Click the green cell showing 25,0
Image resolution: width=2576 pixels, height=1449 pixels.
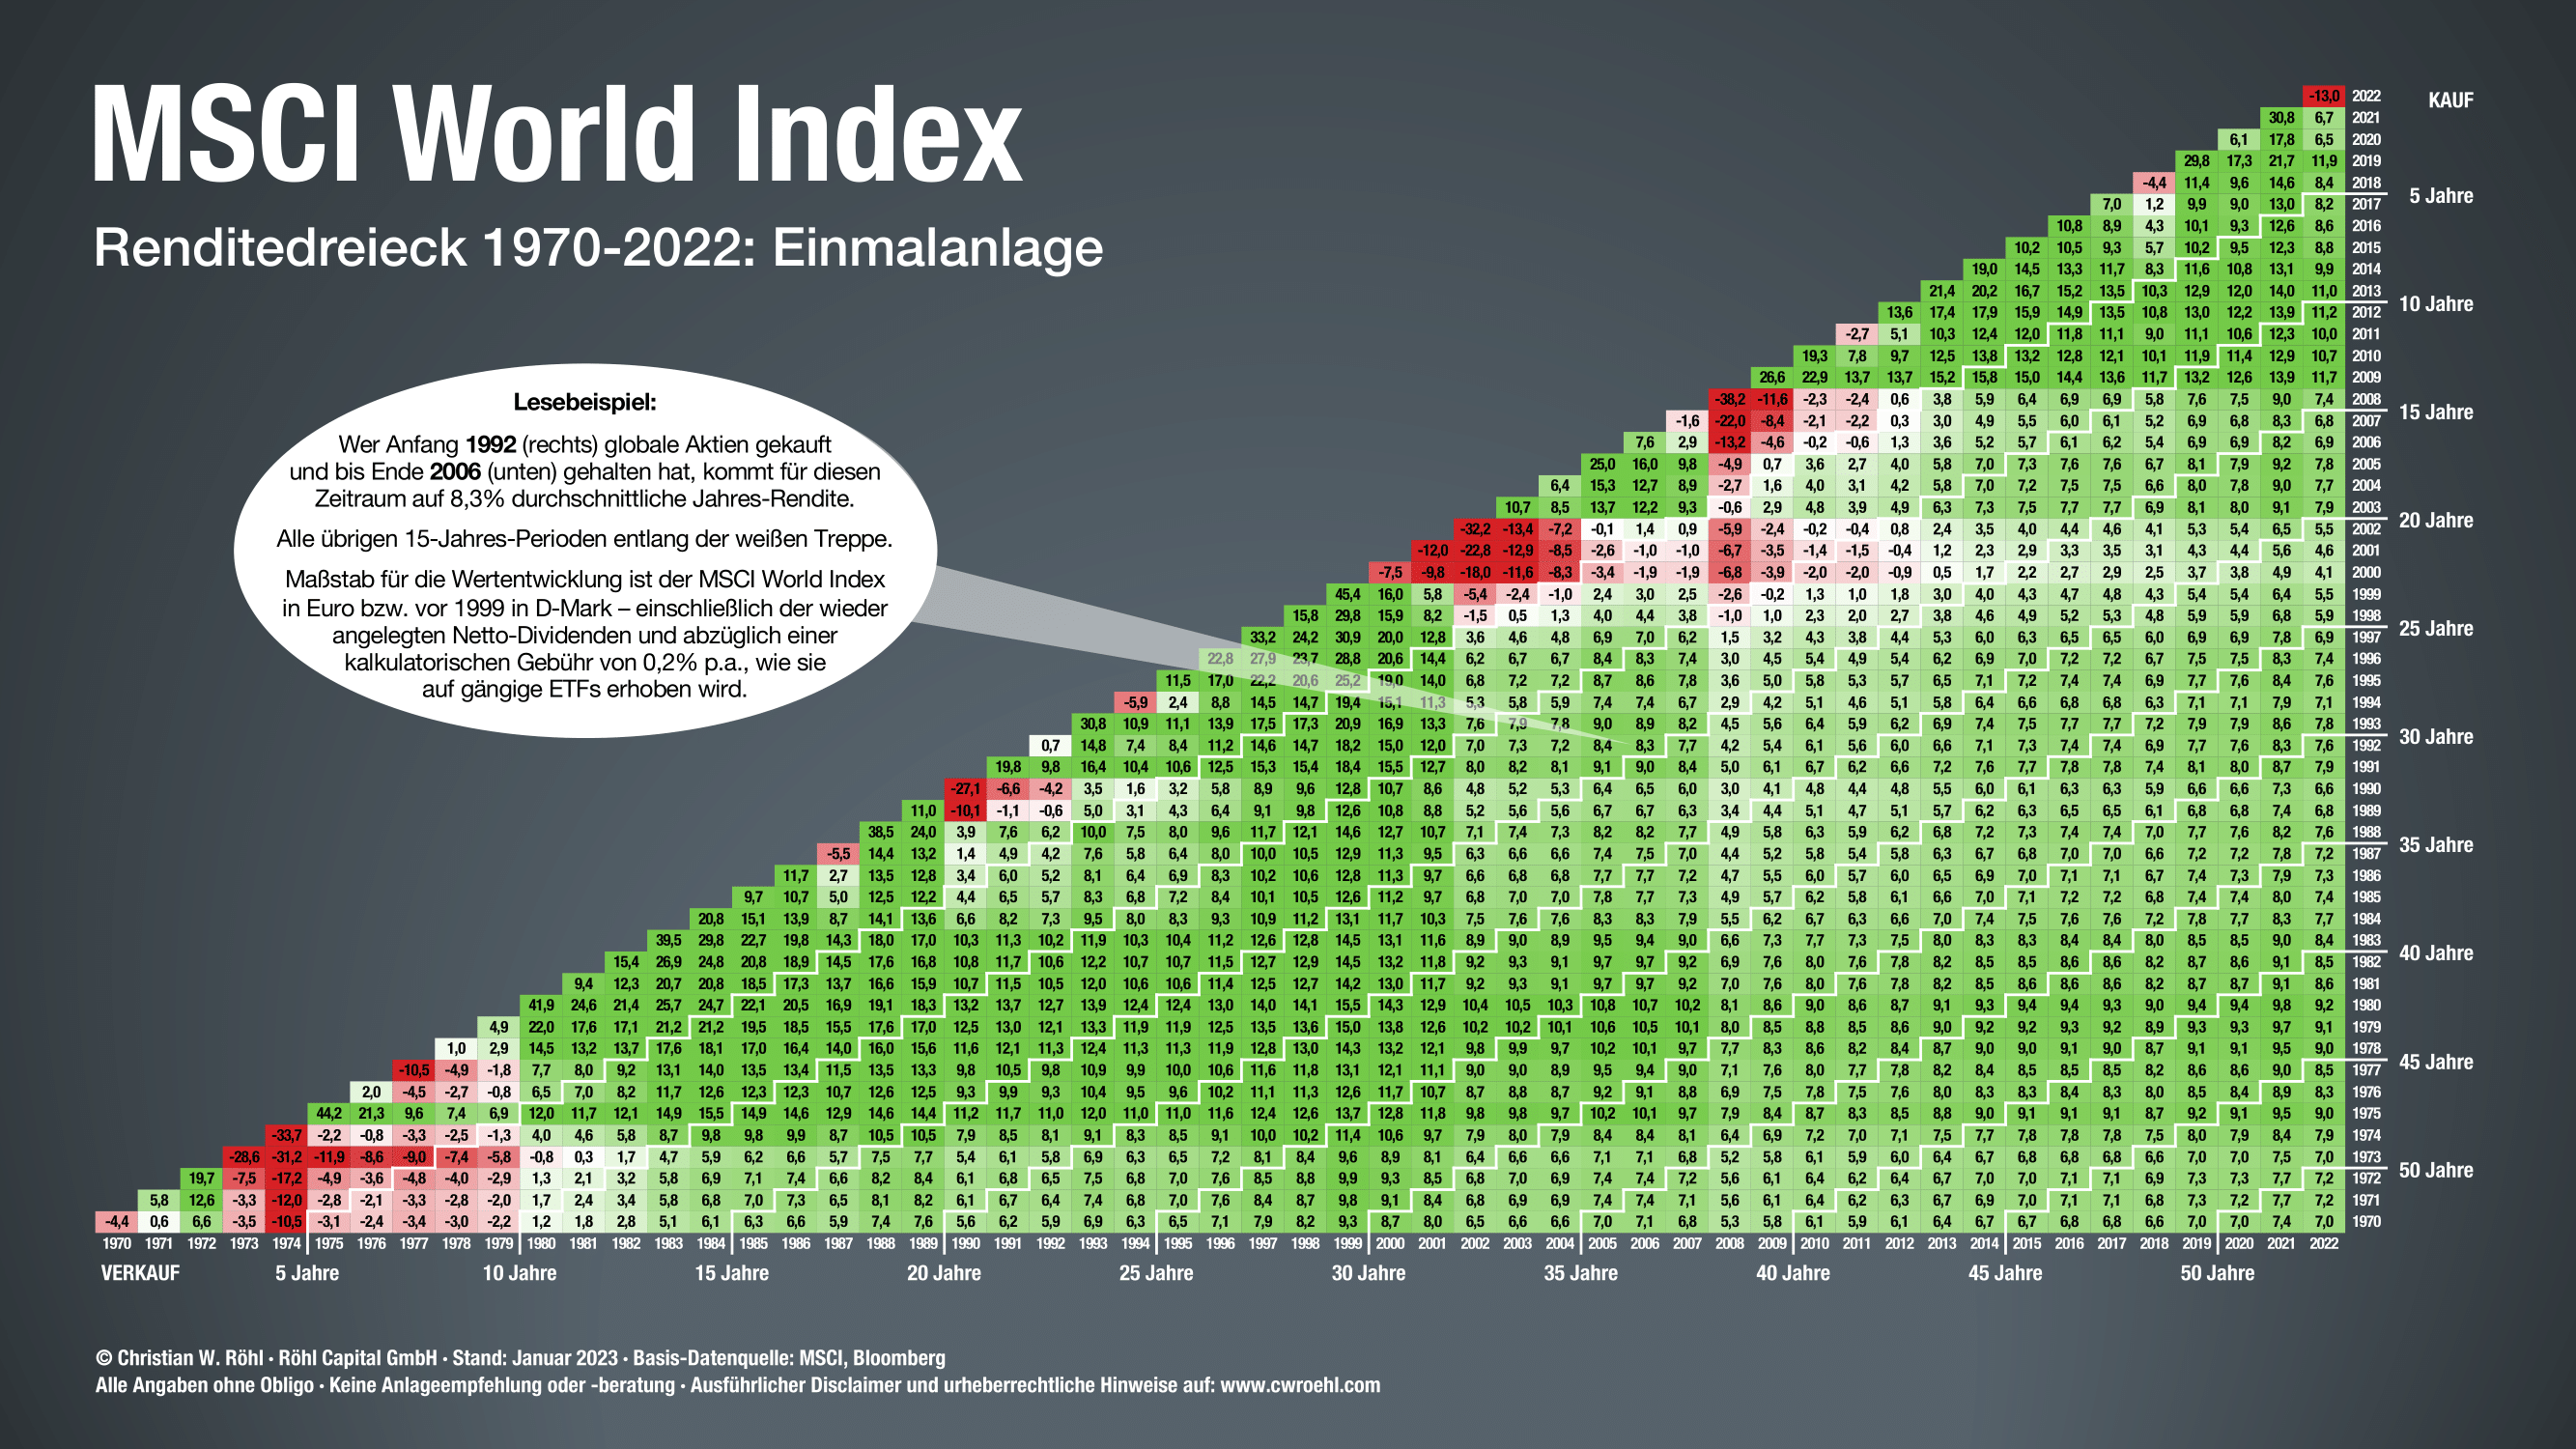pos(1602,464)
